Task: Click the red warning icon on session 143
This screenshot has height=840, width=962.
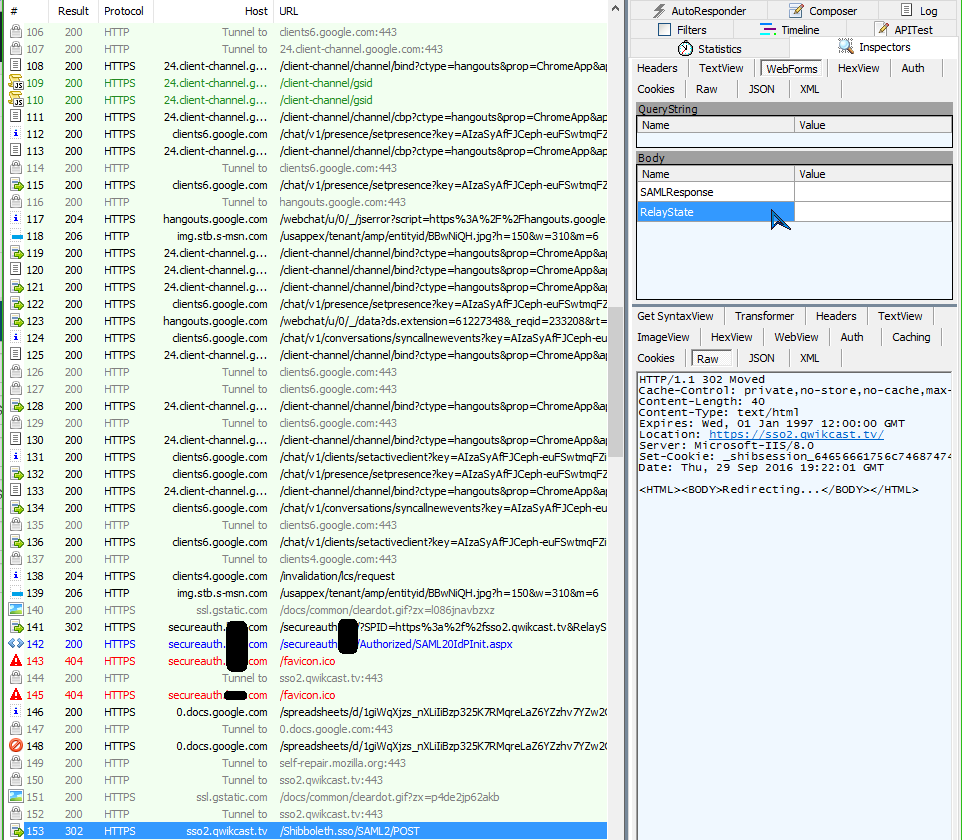Action: point(16,660)
